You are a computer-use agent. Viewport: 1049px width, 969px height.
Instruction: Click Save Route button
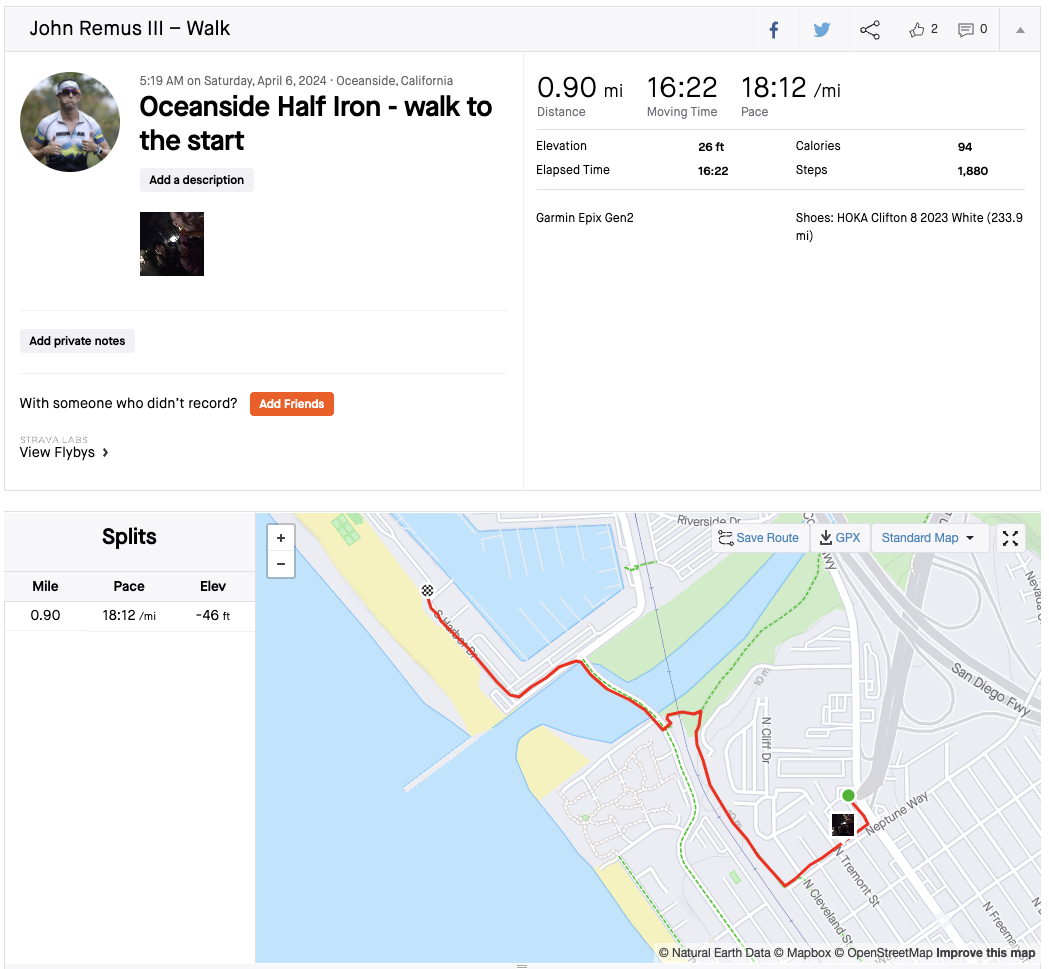tap(758, 538)
